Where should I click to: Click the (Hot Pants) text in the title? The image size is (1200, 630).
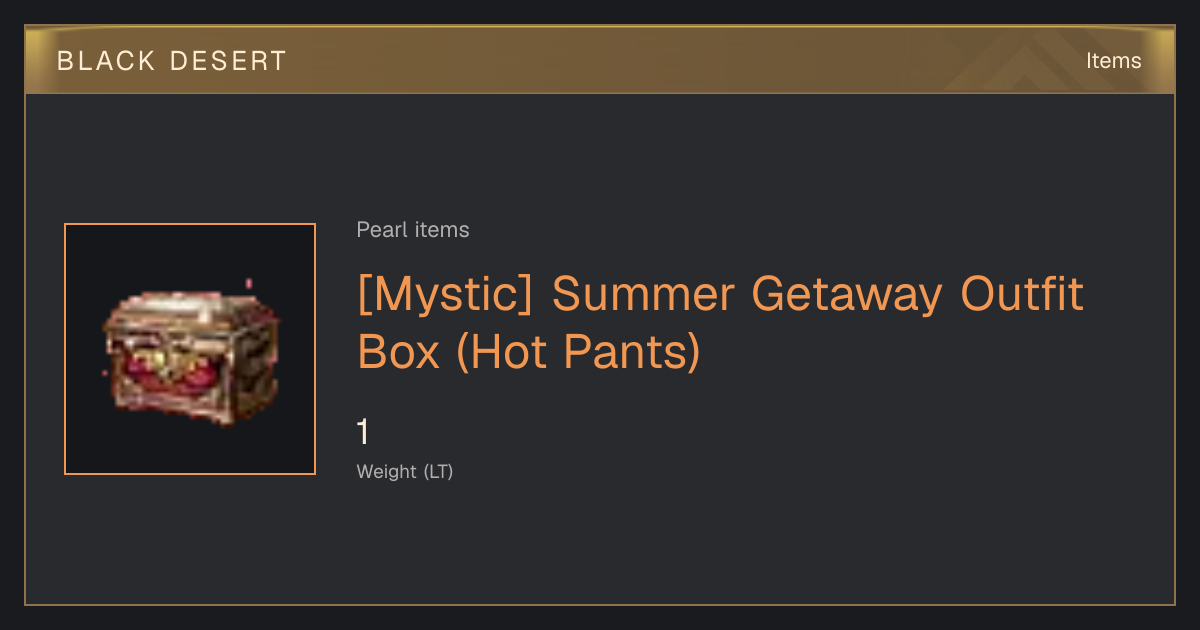pyautogui.click(x=578, y=352)
